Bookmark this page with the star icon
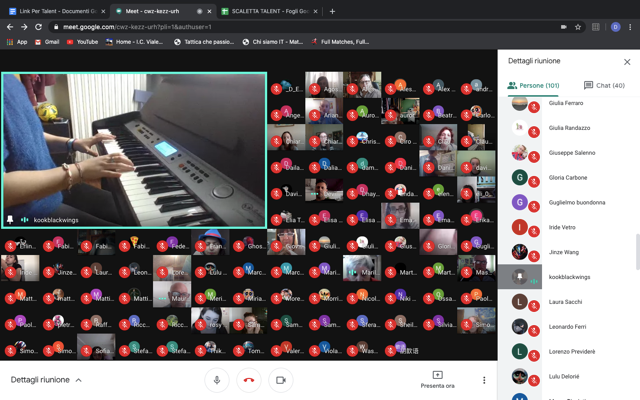 [x=577, y=27]
